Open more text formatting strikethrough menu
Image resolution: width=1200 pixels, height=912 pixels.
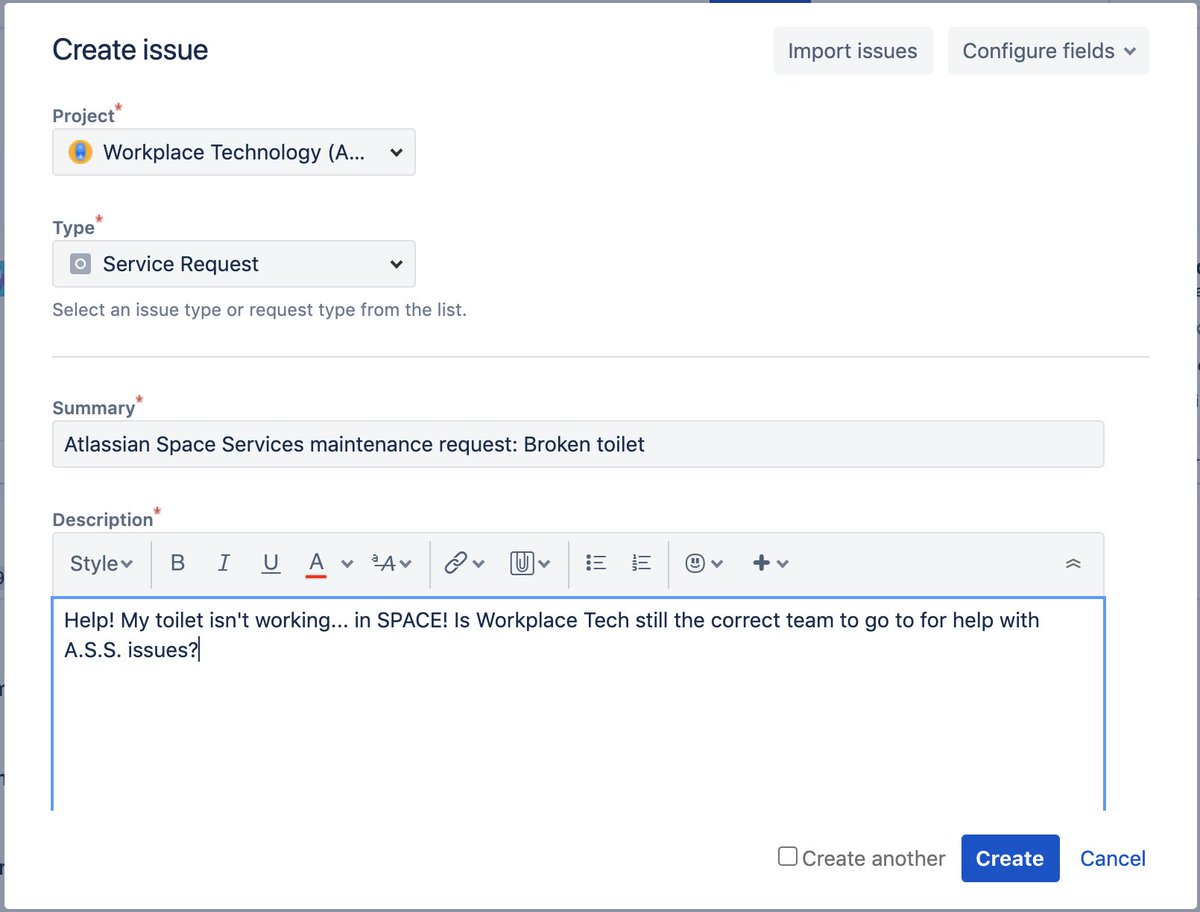391,563
